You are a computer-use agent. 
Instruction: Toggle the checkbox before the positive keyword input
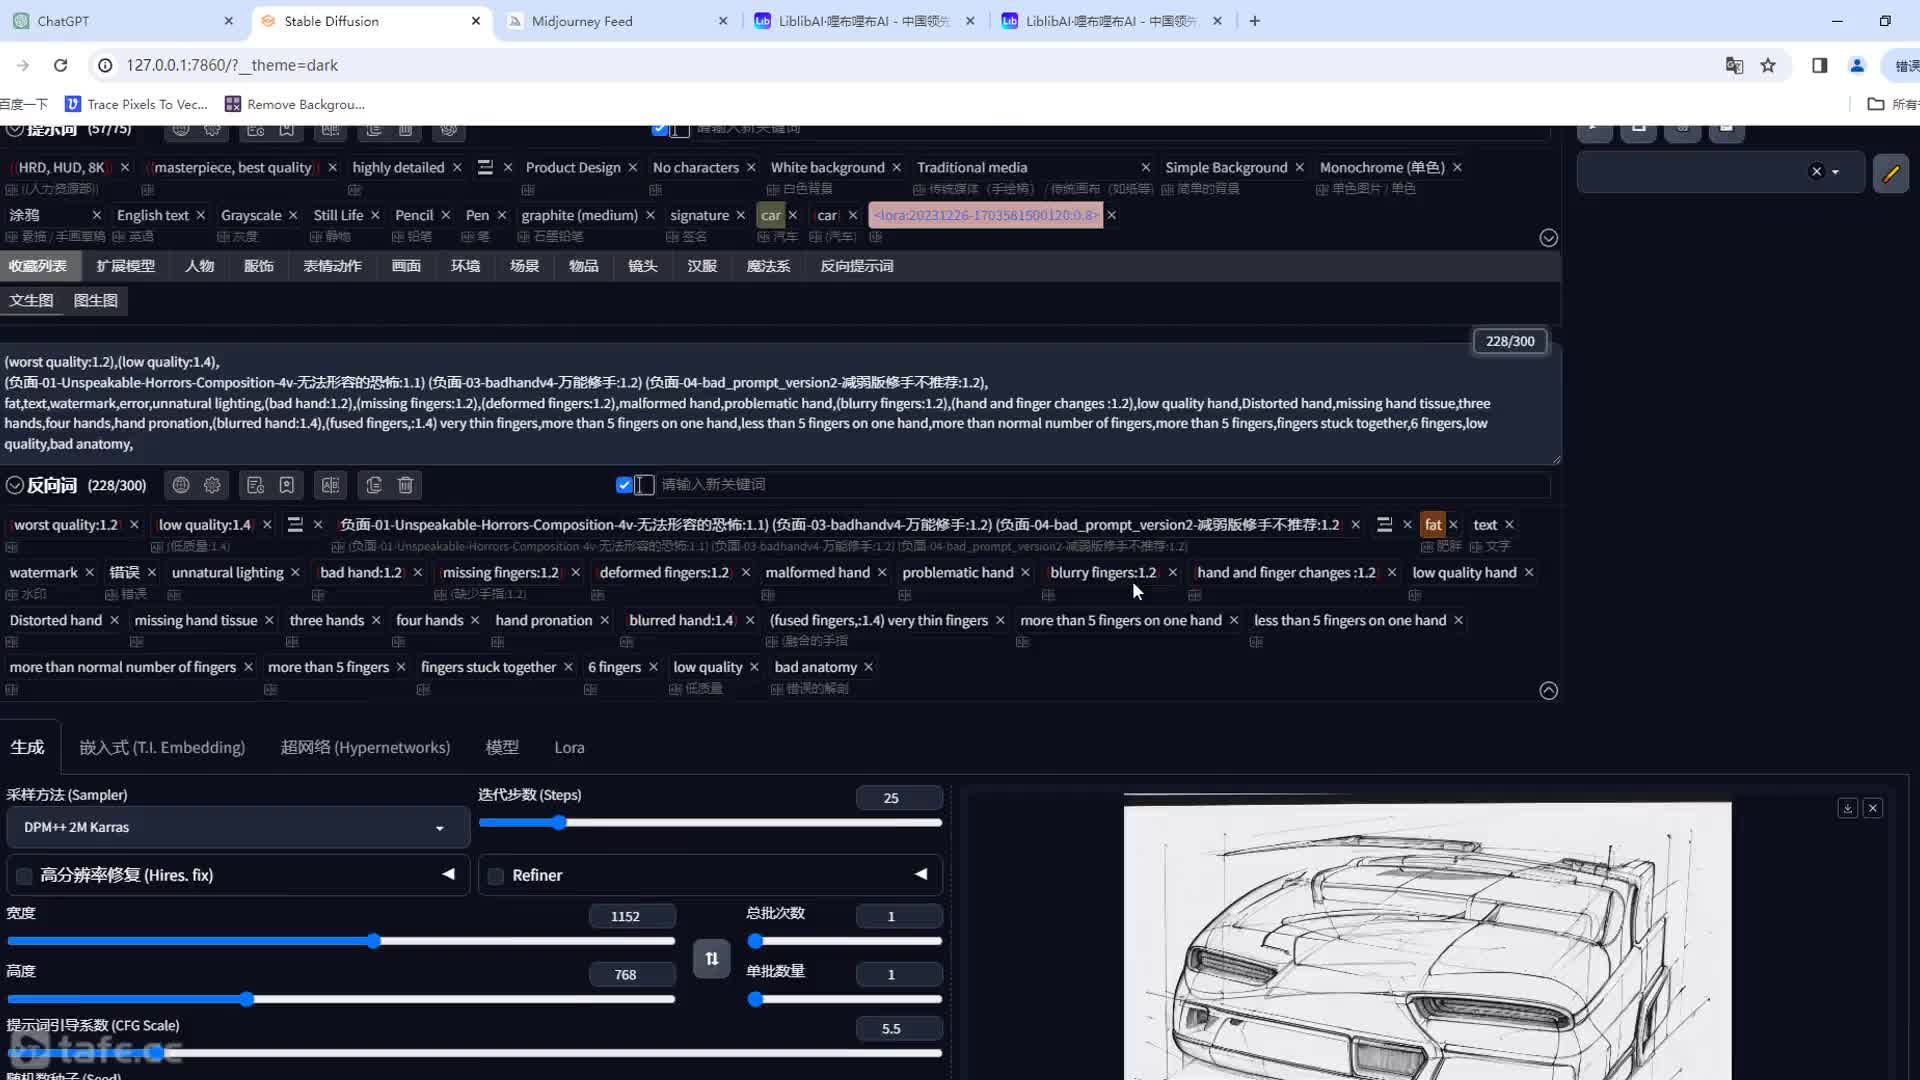pos(659,129)
